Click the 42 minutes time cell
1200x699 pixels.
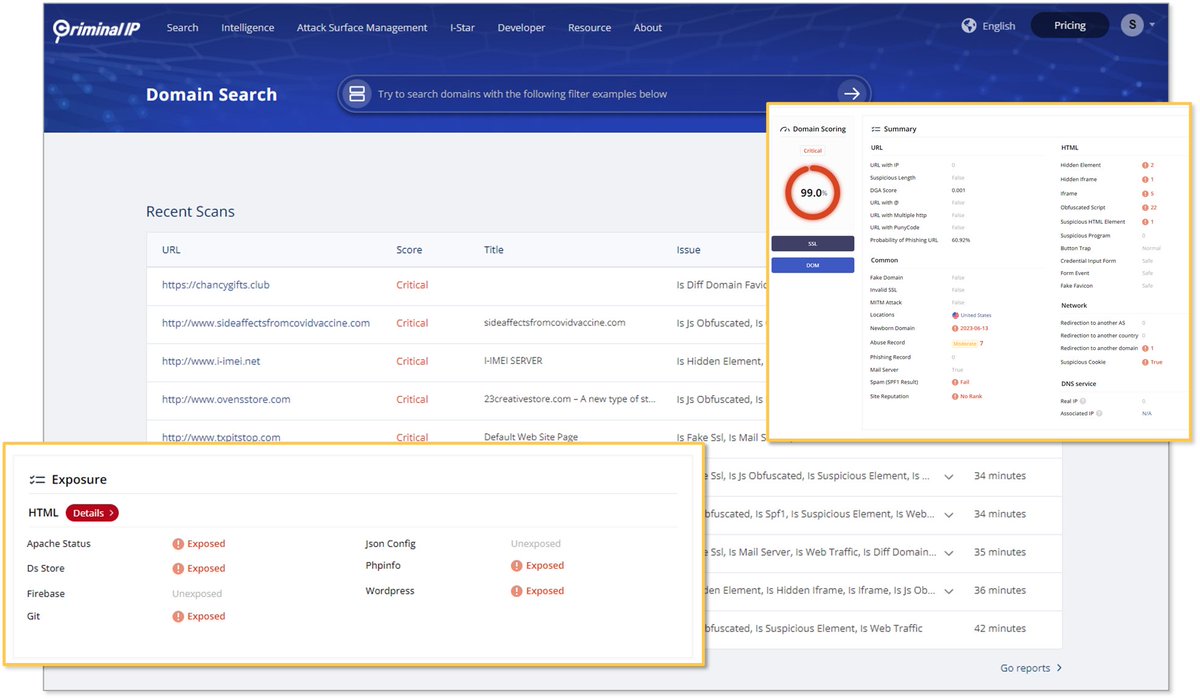(x=1000, y=628)
